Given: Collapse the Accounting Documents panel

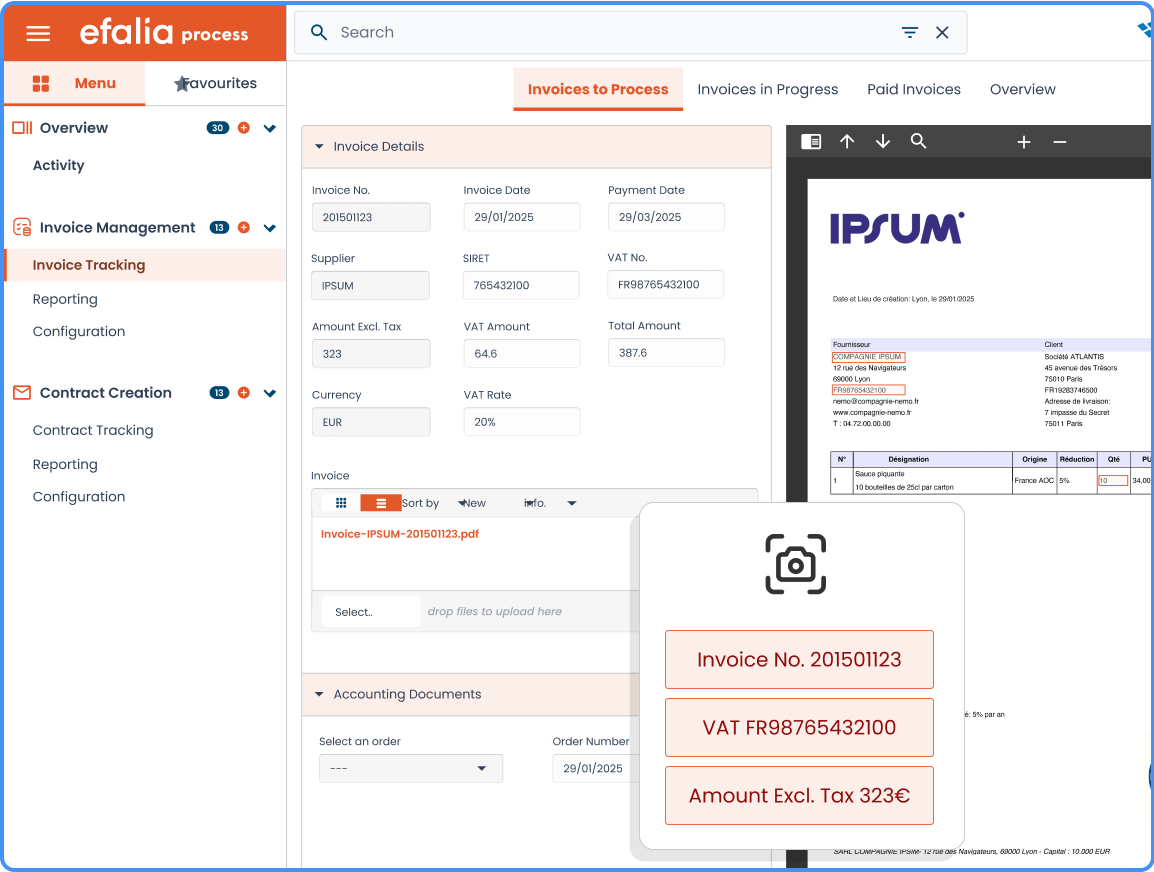Looking at the screenshot, I should coord(319,694).
